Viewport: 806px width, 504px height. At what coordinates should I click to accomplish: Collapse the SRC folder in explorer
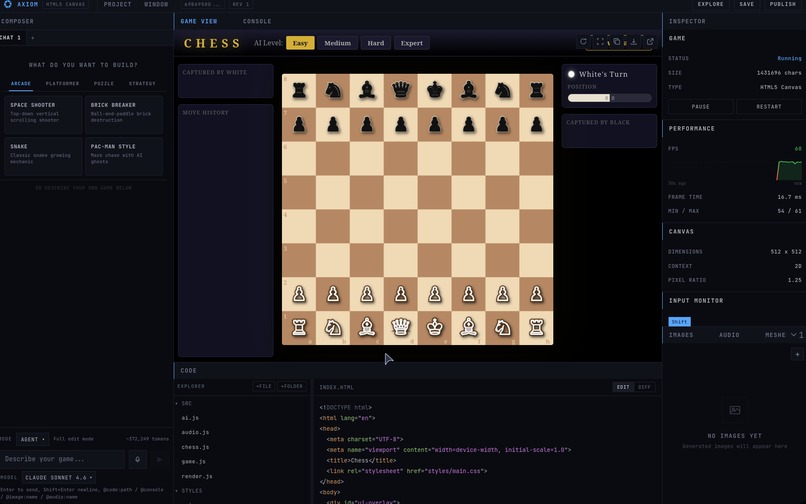pos(184,404)
